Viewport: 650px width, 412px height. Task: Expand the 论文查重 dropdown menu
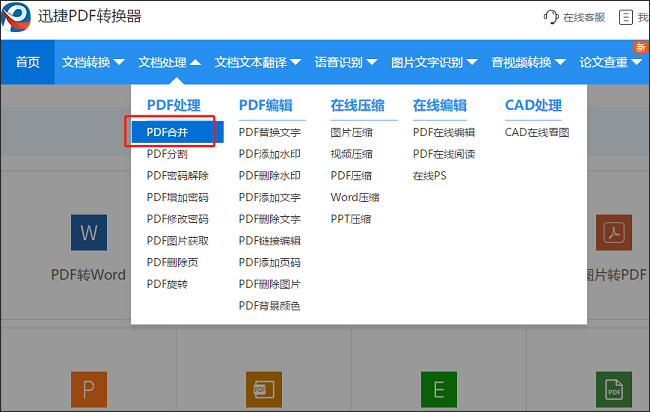coord(611,62)
